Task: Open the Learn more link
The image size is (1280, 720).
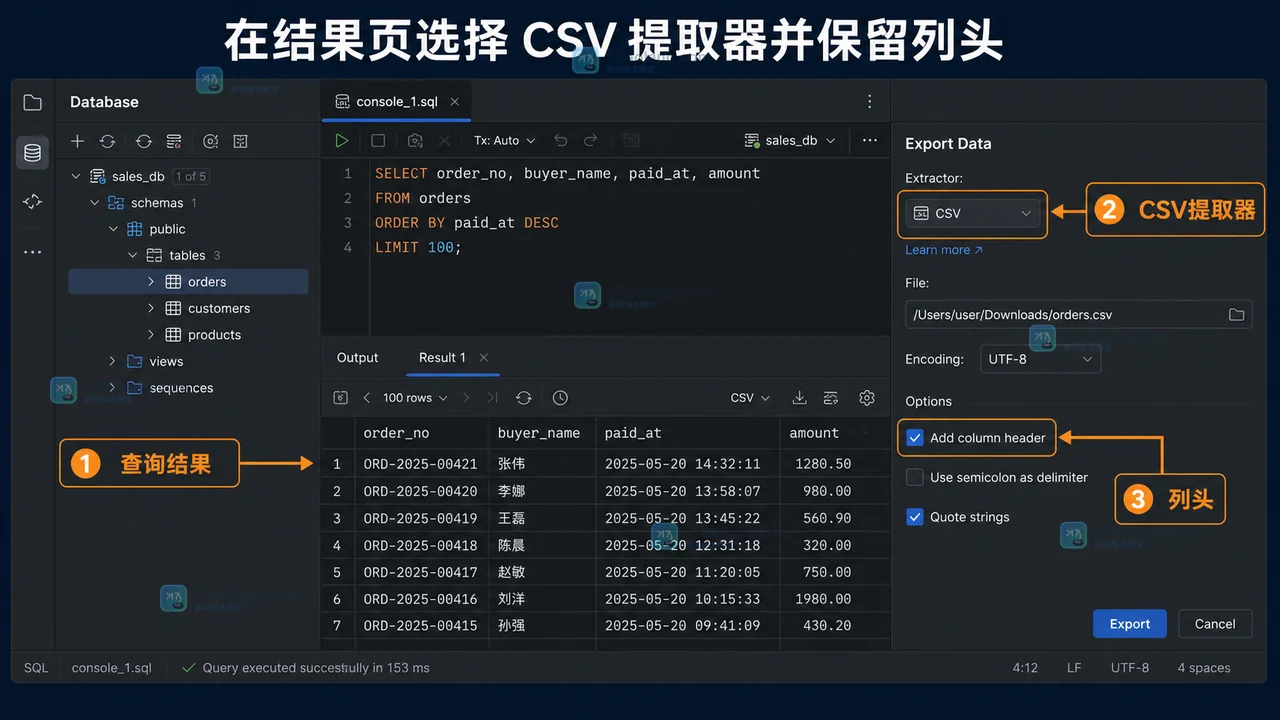Action: (944, 250)
